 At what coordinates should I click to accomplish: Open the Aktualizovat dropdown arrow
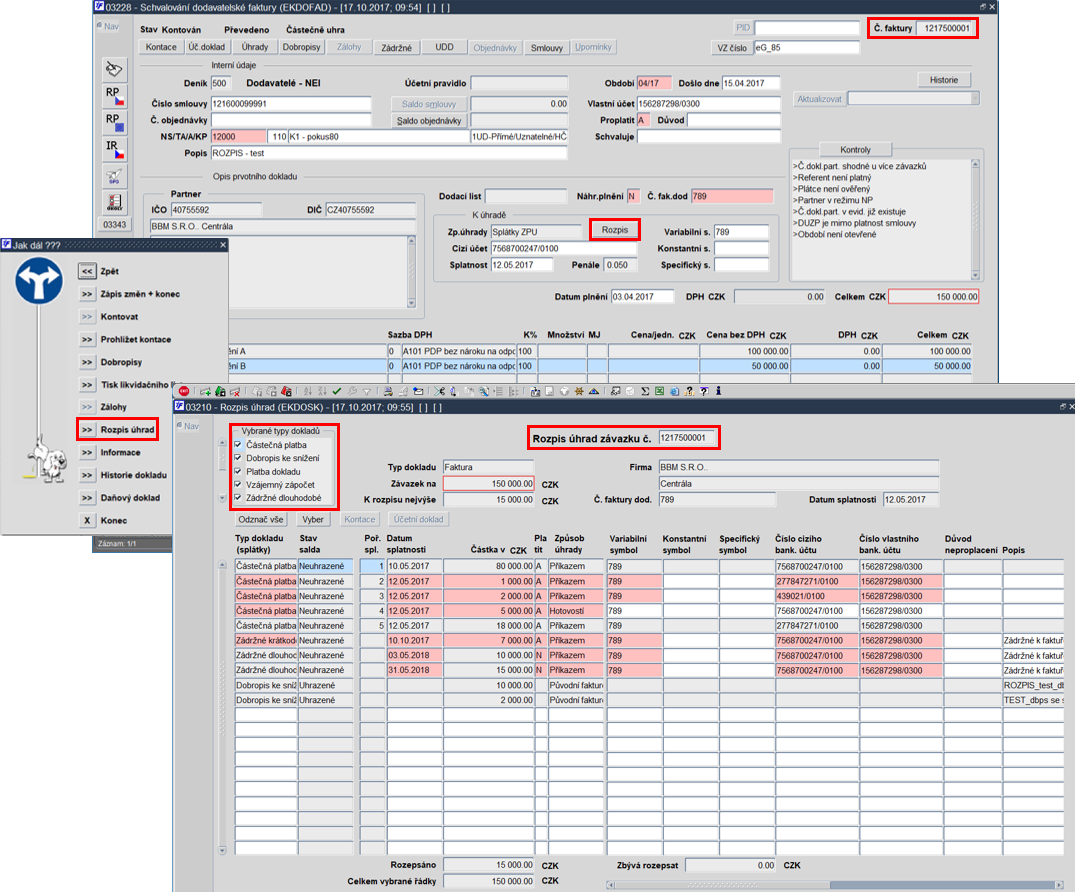[974, 99]
